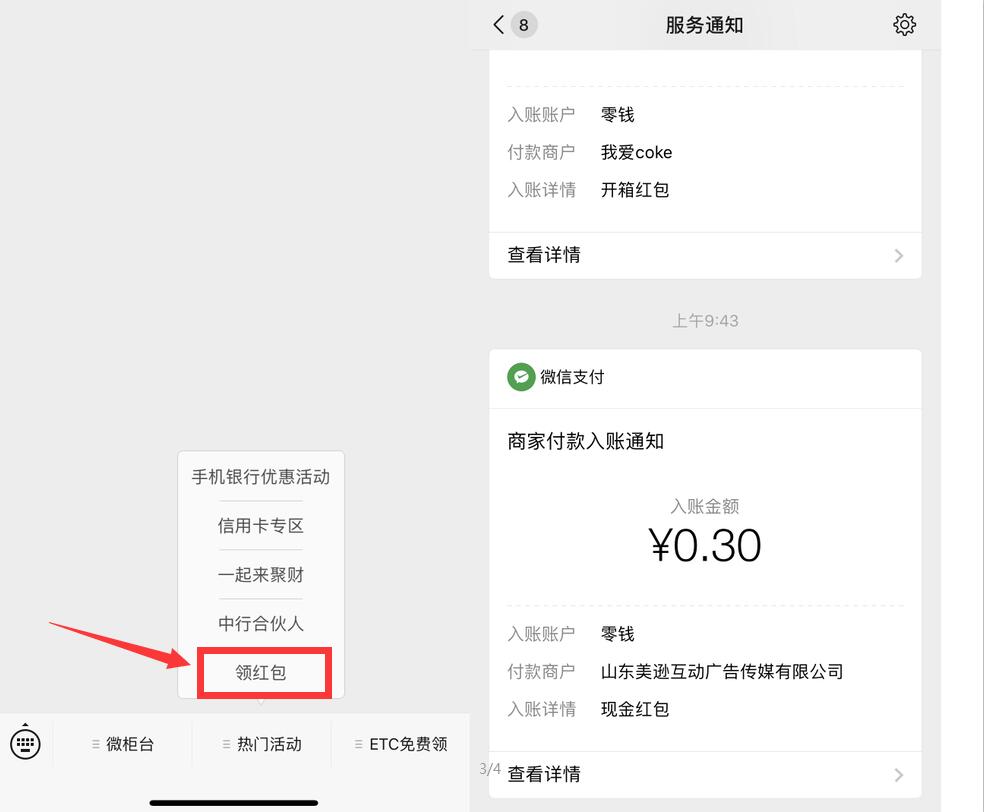Open the 微柜台 bottom menu
Image resolution: width=984 pixels, height=812 pixels.
click(x=123, y=744)
